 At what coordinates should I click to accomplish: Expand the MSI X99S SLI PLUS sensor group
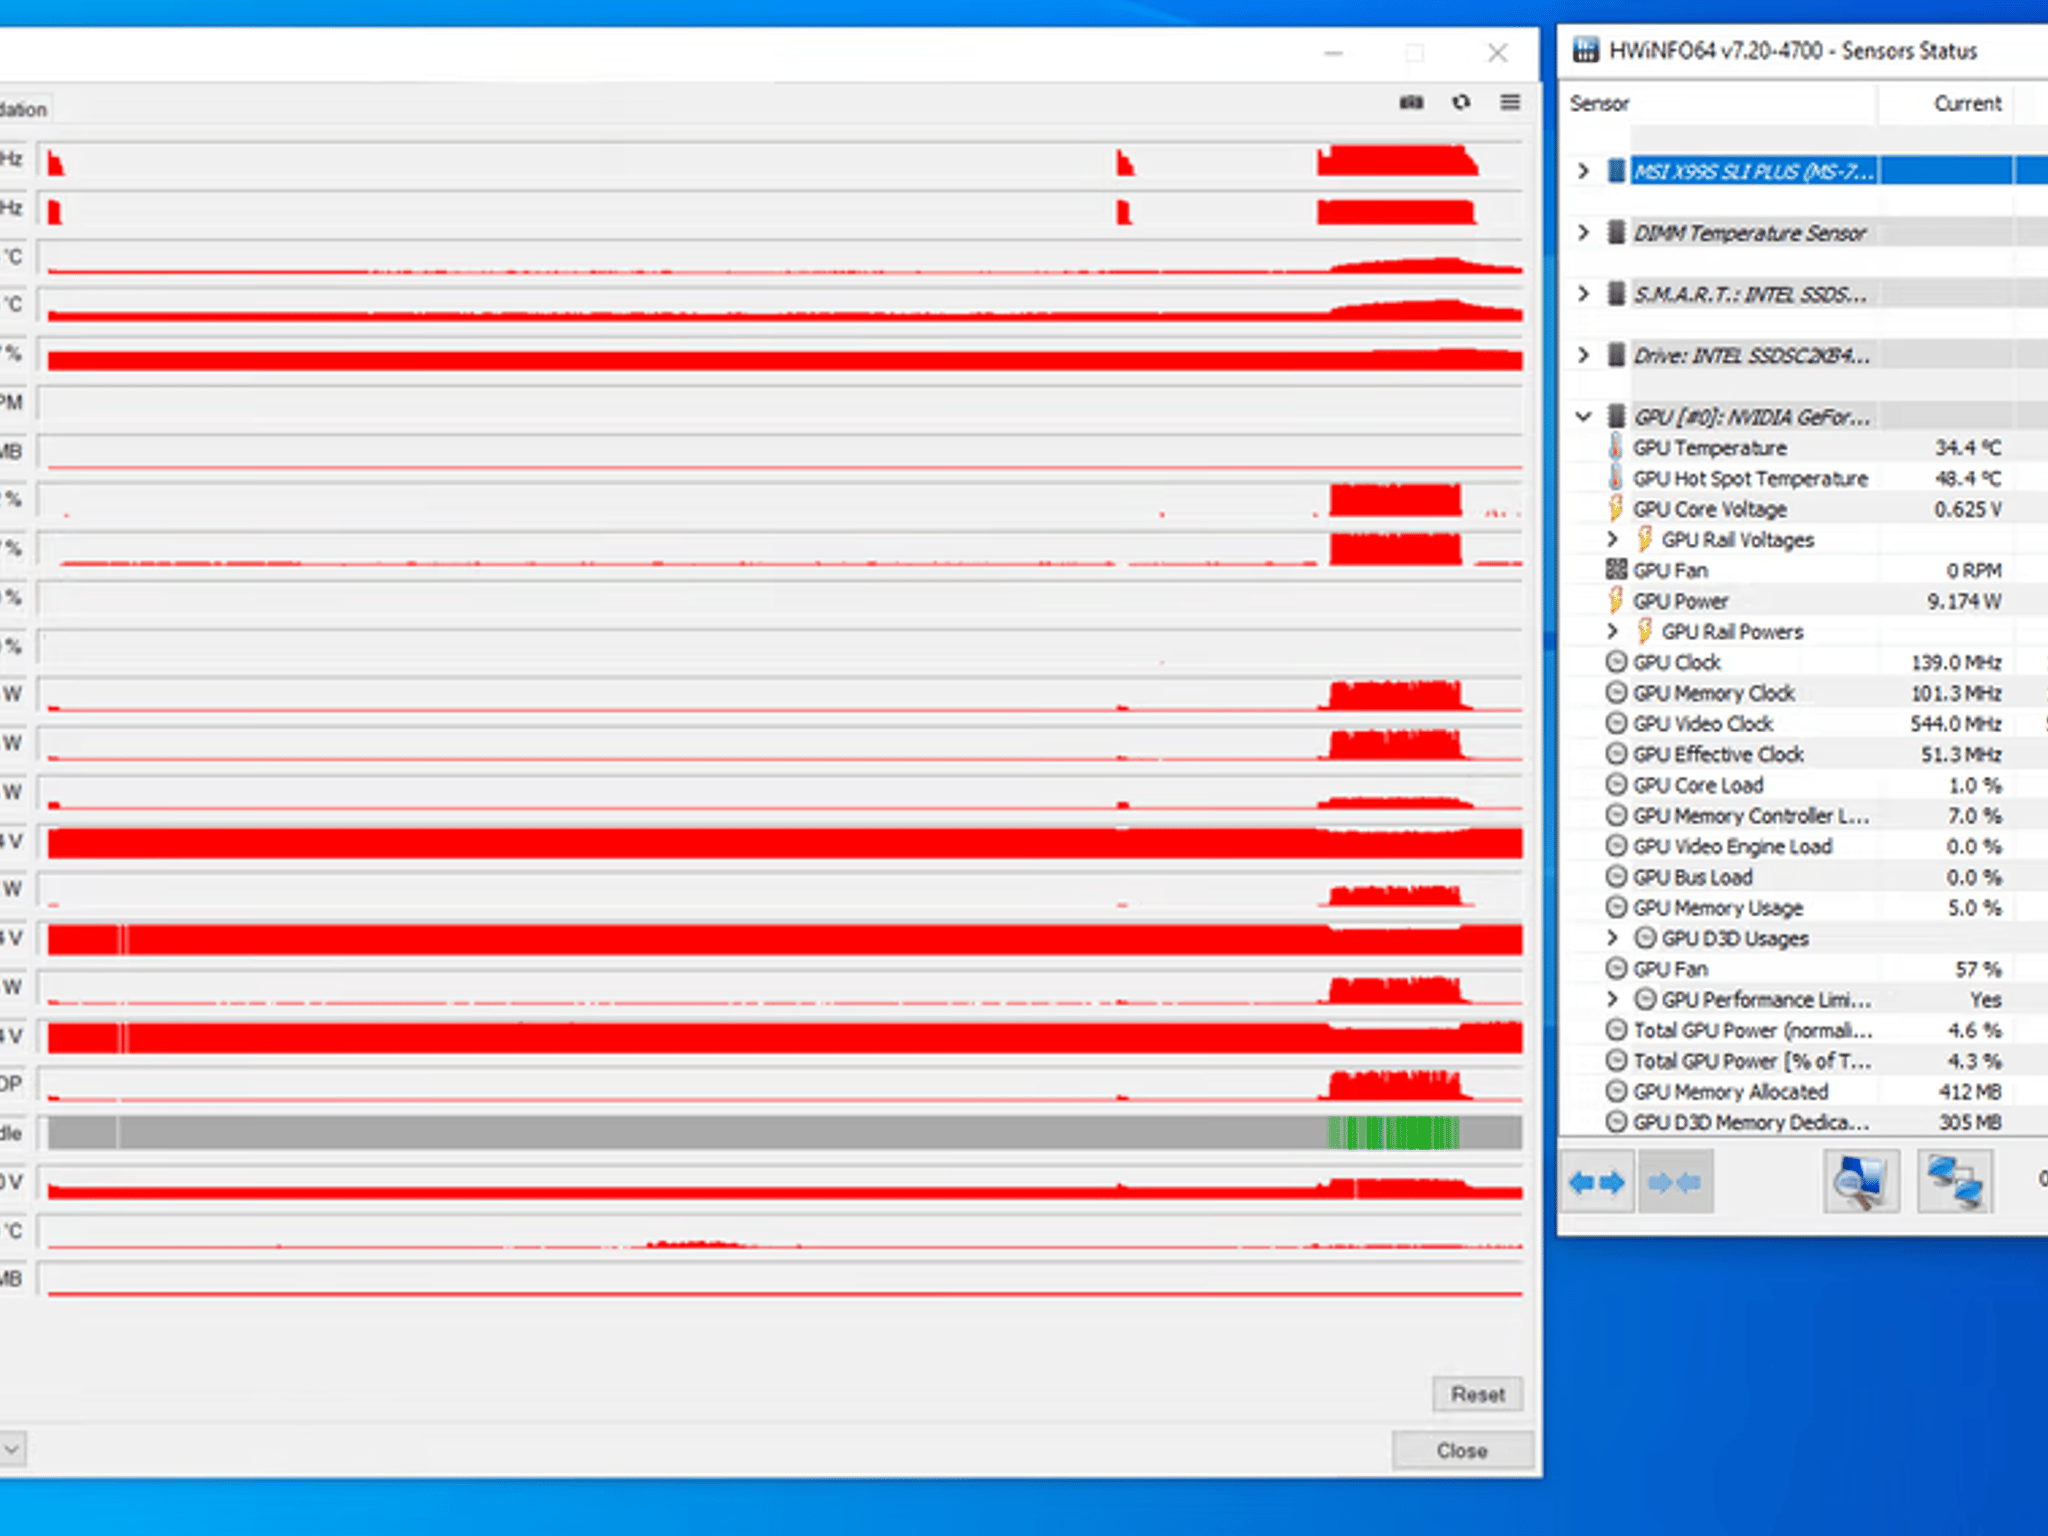point(1583,171)
